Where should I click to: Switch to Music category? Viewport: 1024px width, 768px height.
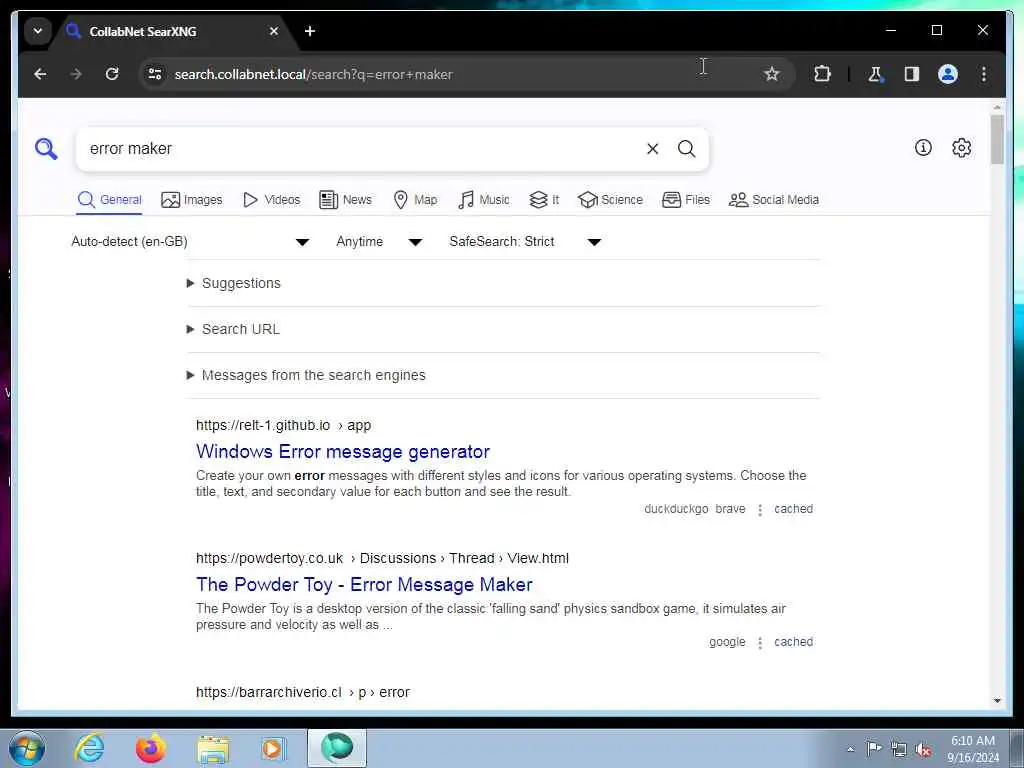tap(484, 200)
